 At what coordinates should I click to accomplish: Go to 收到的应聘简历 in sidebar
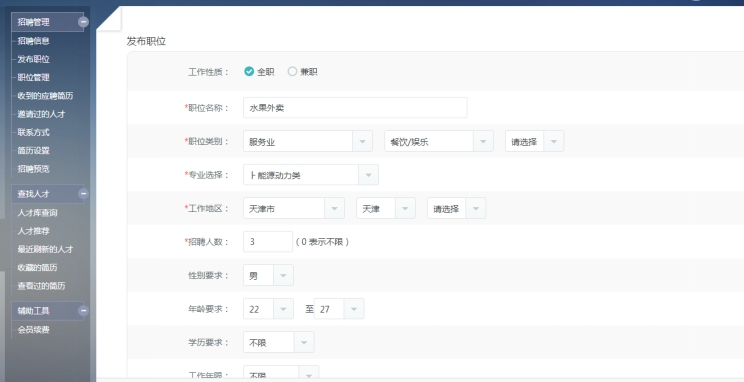46,96
